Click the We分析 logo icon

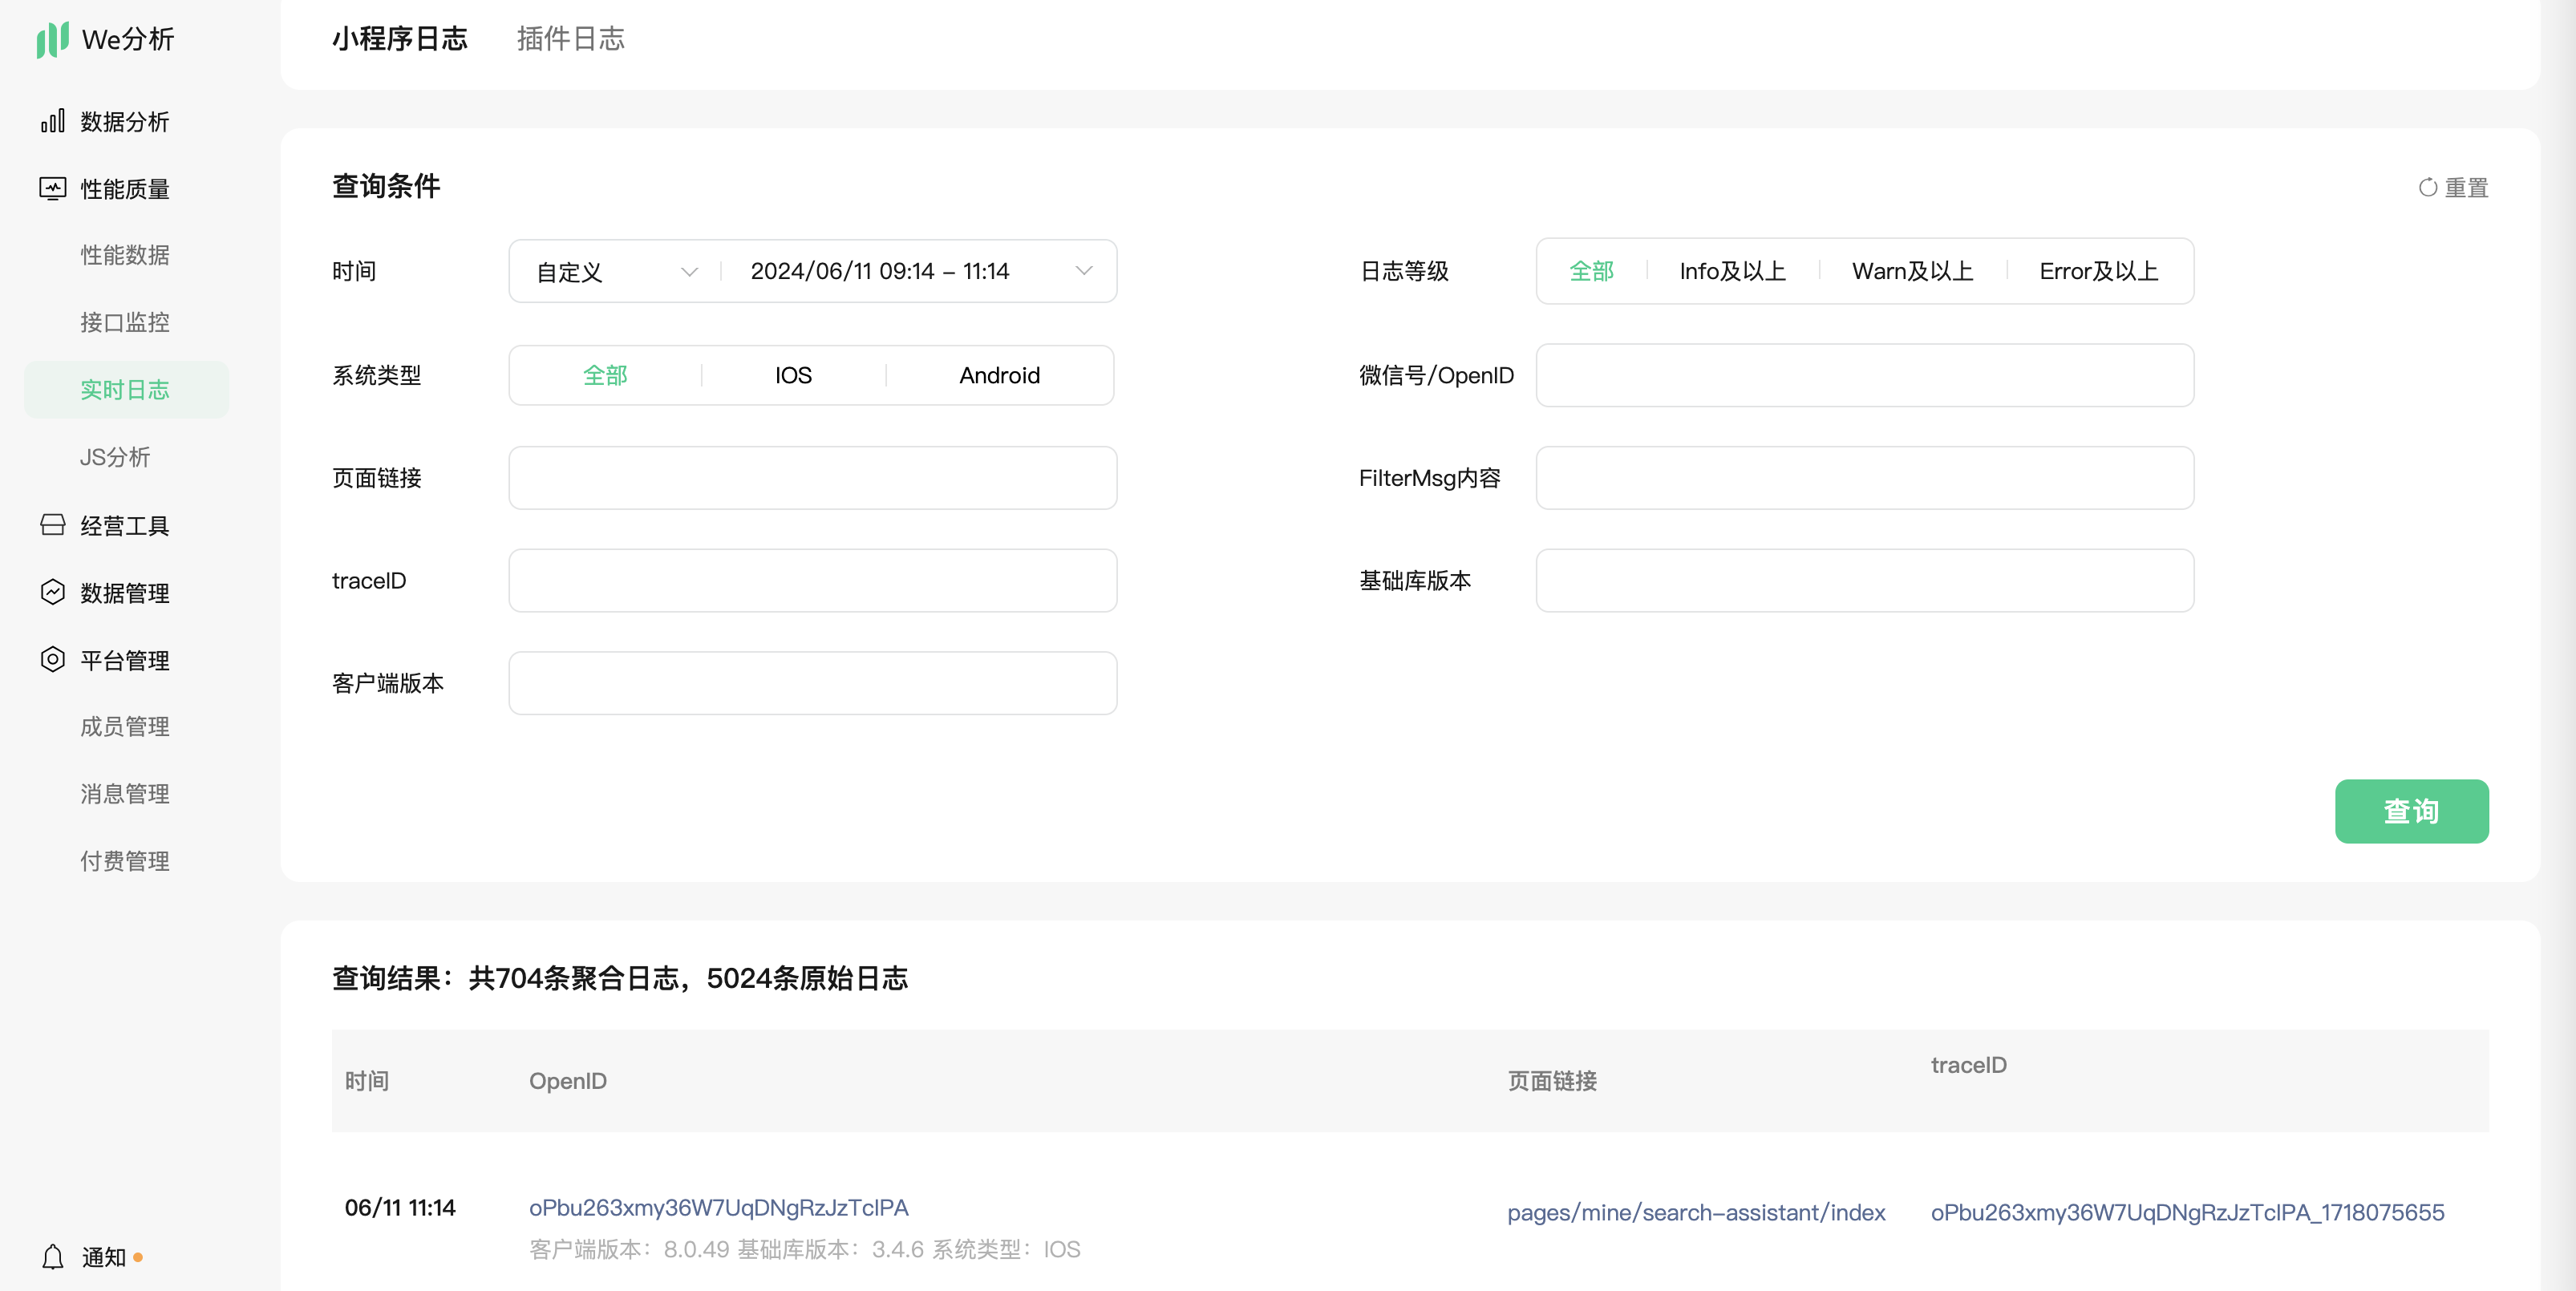52,39
